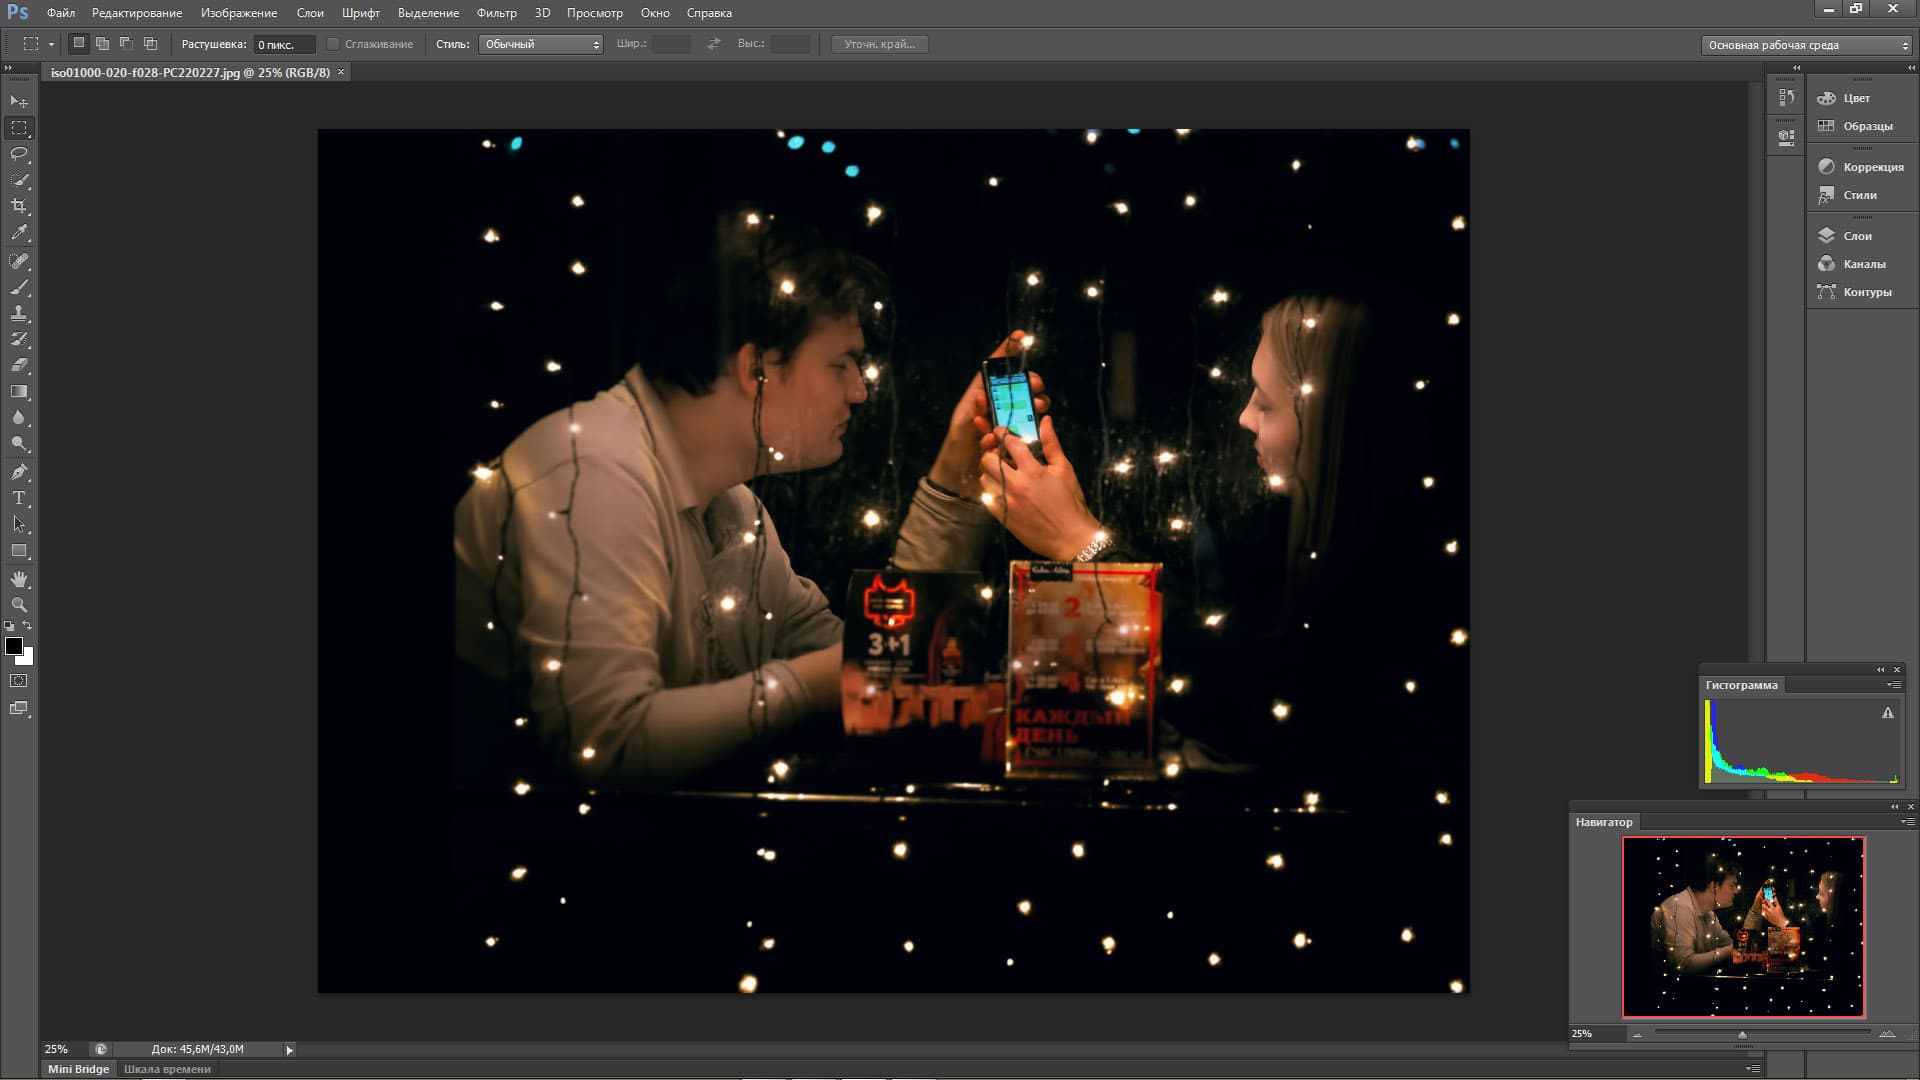The width and height of the screenshot is (1920, 1080).
Task: Toggle Quick Mask mode icon
Action: (19, 681)
